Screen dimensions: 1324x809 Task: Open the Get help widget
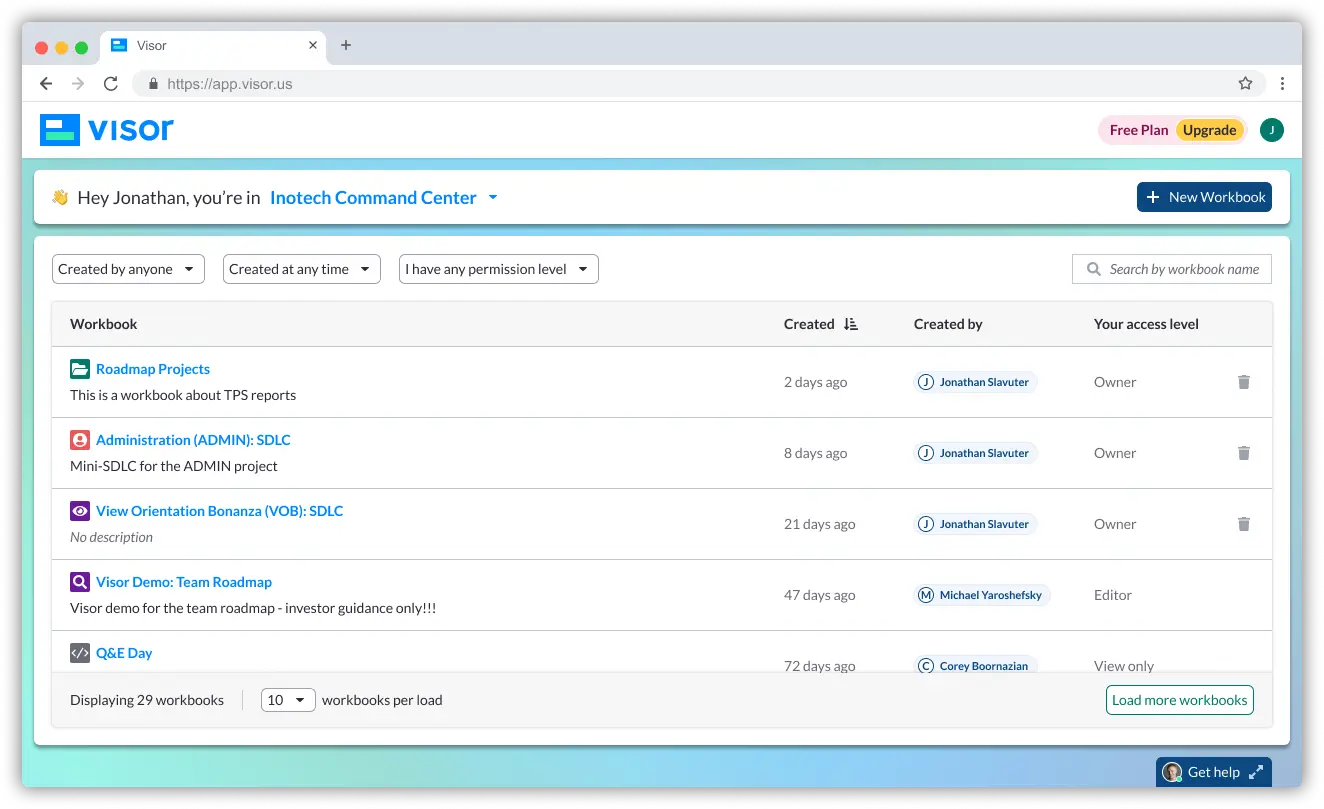click(1214, 772)
